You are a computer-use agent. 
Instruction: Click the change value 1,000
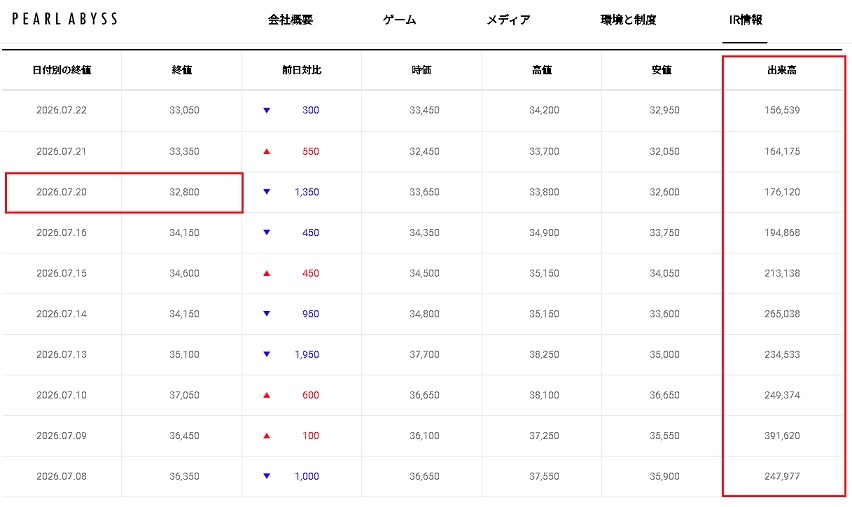(x=307, y=476)
